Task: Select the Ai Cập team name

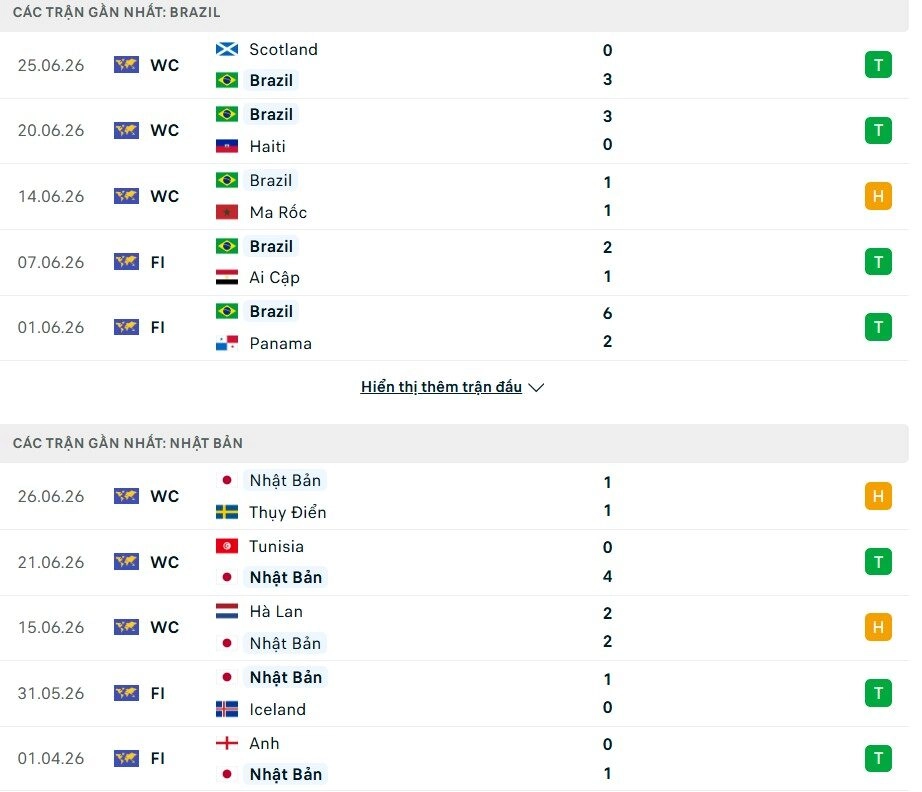Action: [x=274, y=278]
